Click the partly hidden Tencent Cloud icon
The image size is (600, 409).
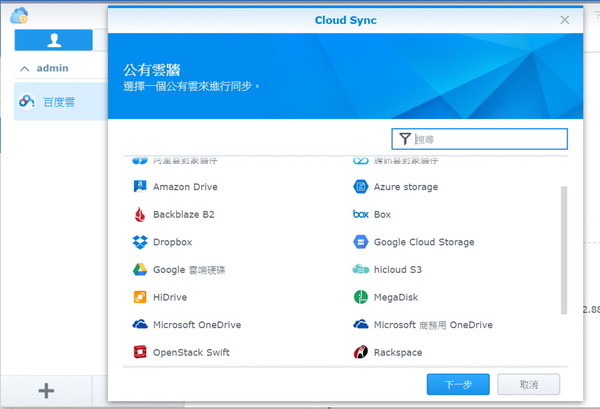[x=360, y=161]
